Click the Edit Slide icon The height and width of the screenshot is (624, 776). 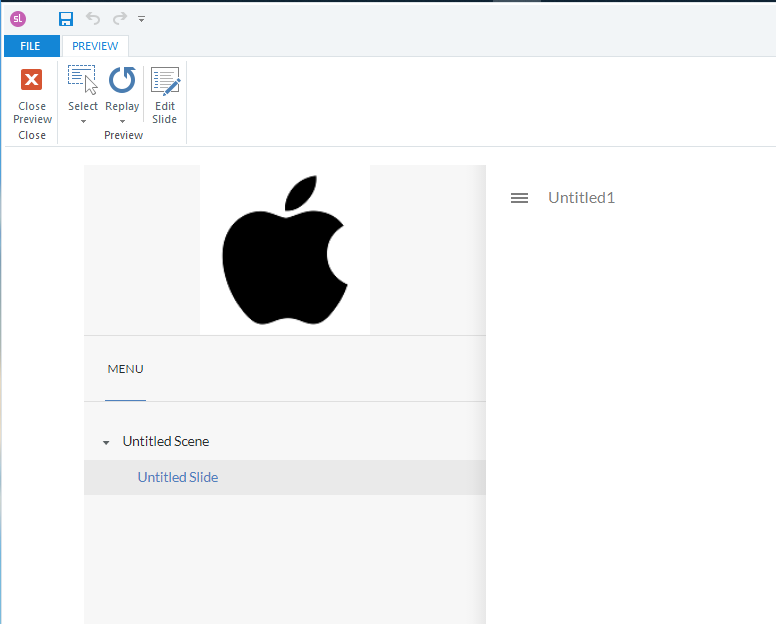(164, 81)
